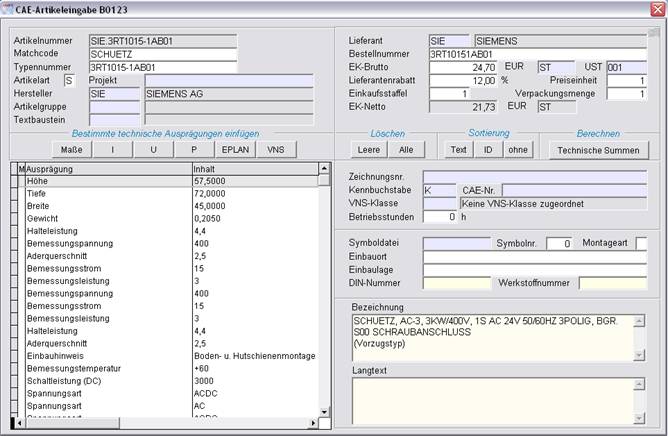Click the CAE-Artikeleingabe window icon in title bar
The image size is (668, 436).
click(8, 8)
